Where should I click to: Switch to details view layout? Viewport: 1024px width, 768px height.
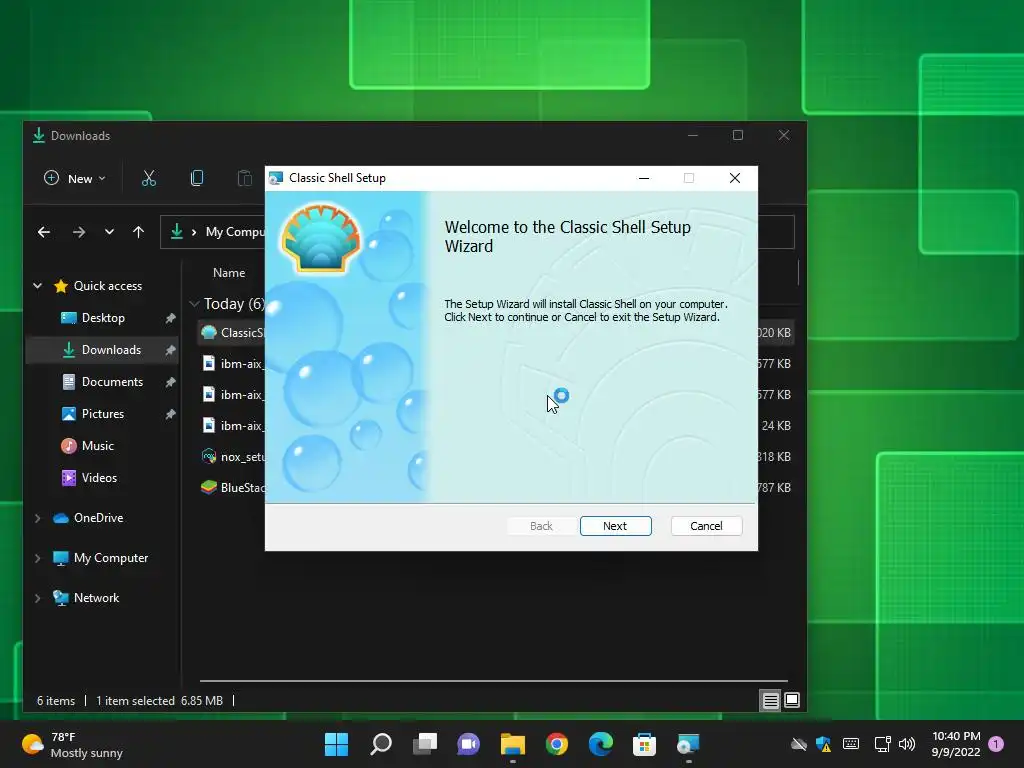click(771, 701)
